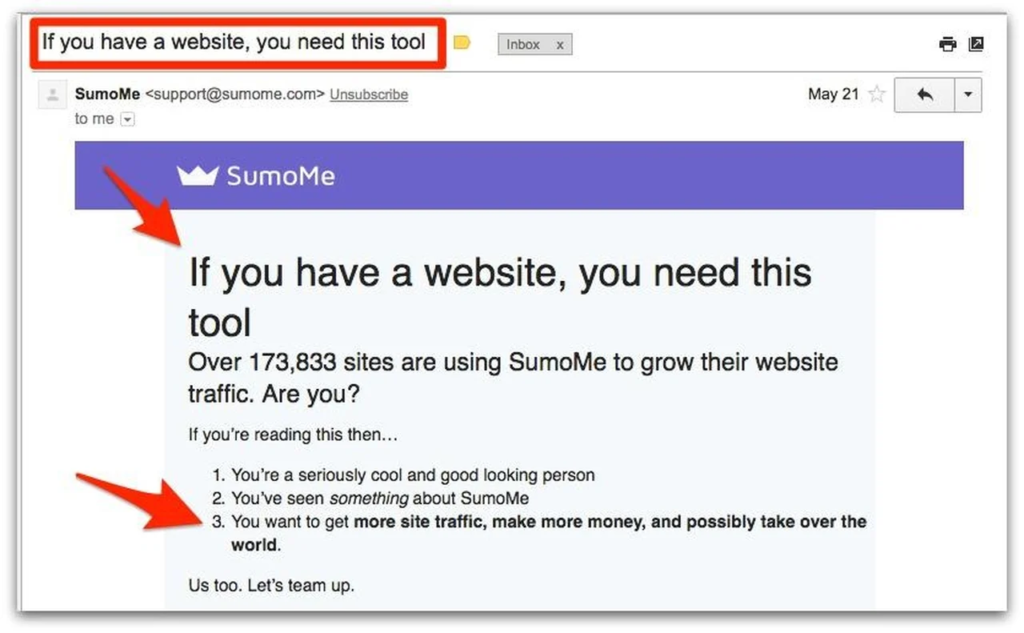
Task: Select the highlighted subject line text
Action: 235,42
